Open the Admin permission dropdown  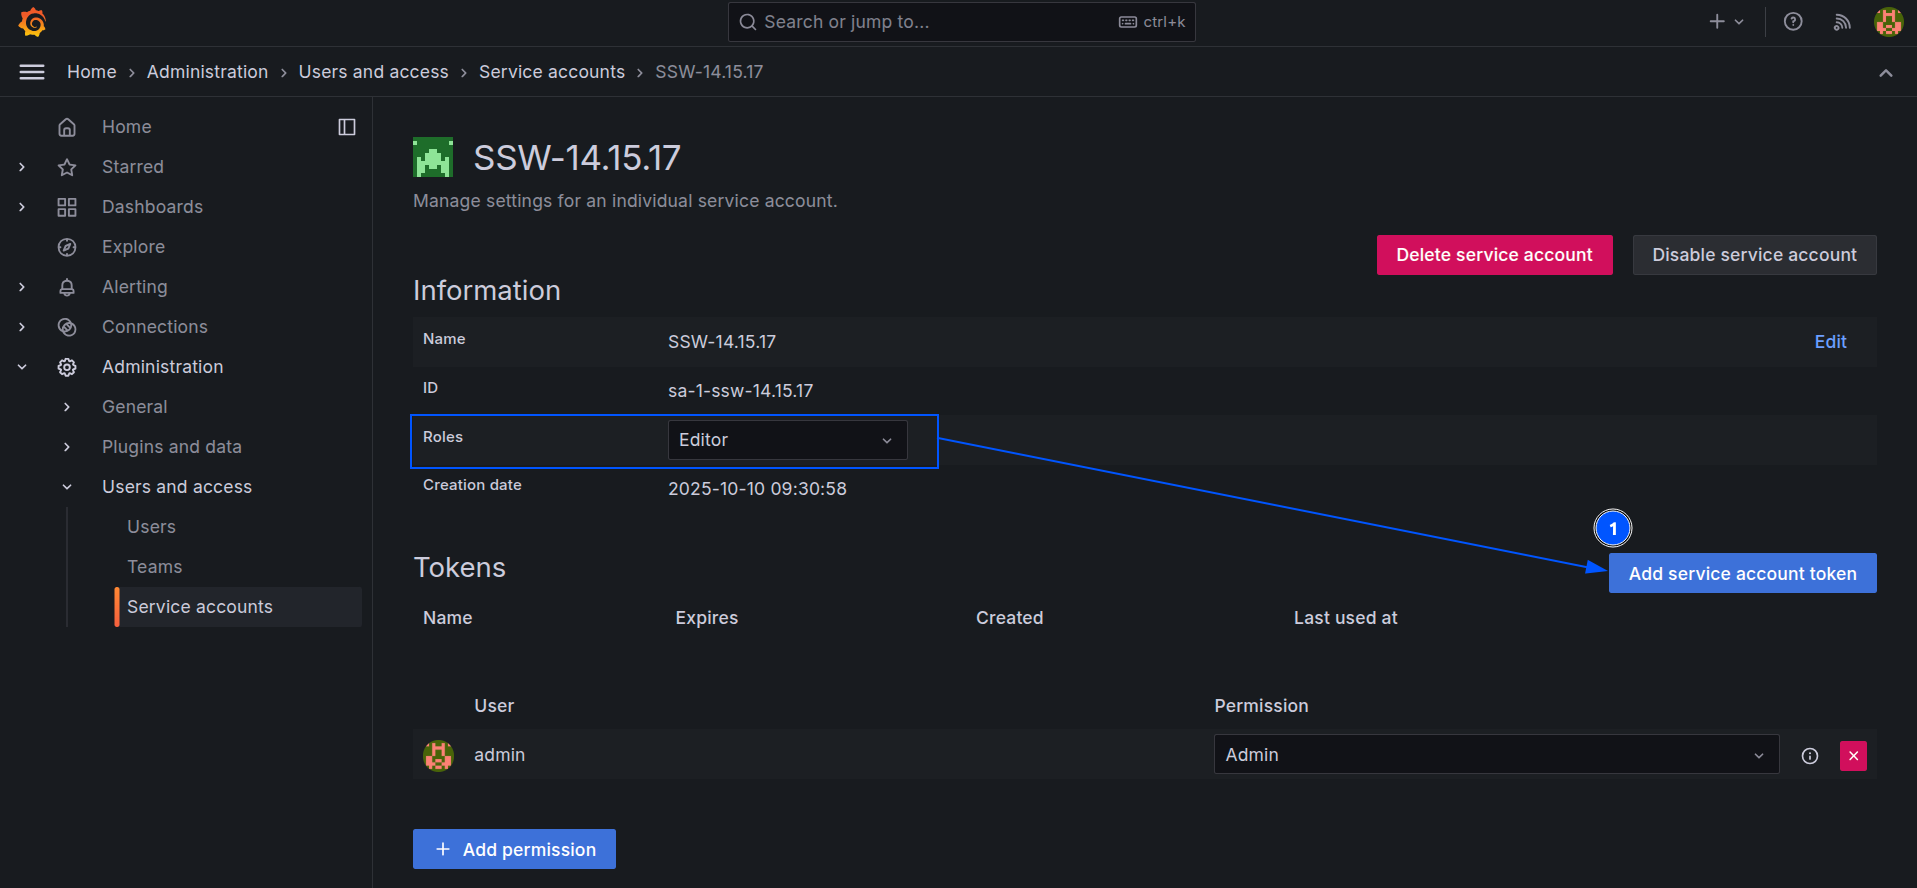click(x=1495, y=755)
